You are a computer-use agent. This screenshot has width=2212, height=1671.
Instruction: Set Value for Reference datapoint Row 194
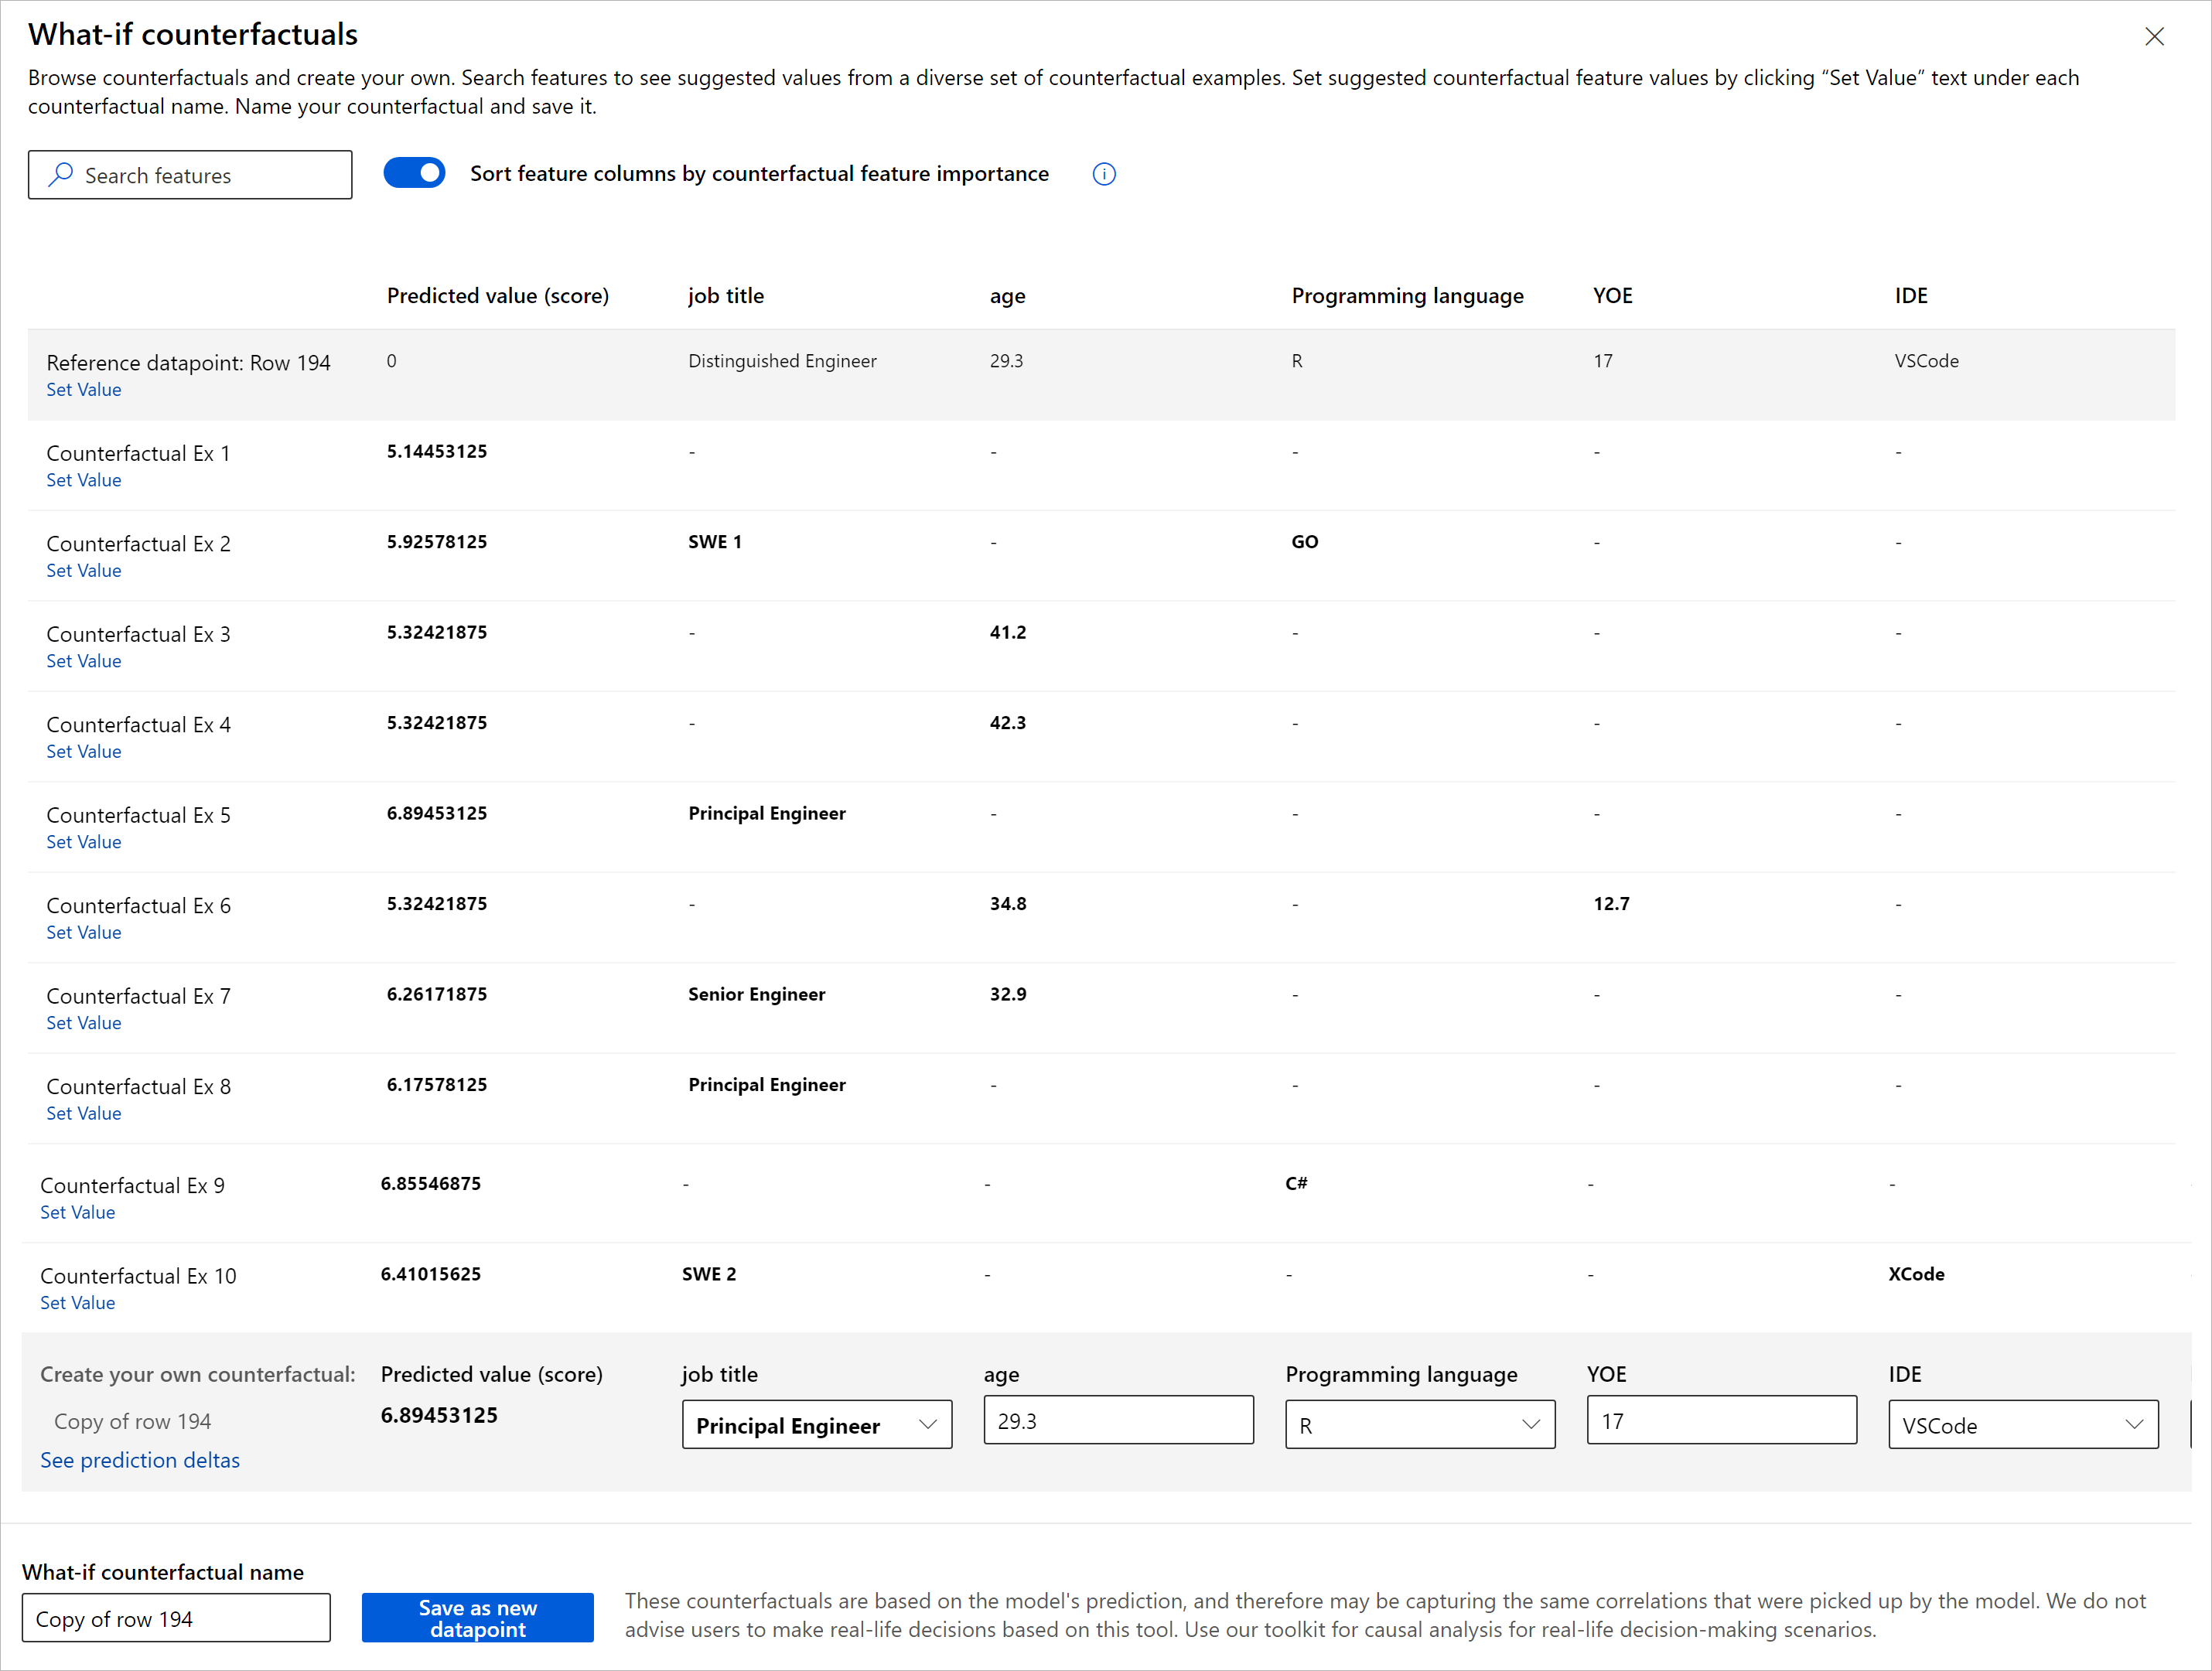(x=84, y=390)
